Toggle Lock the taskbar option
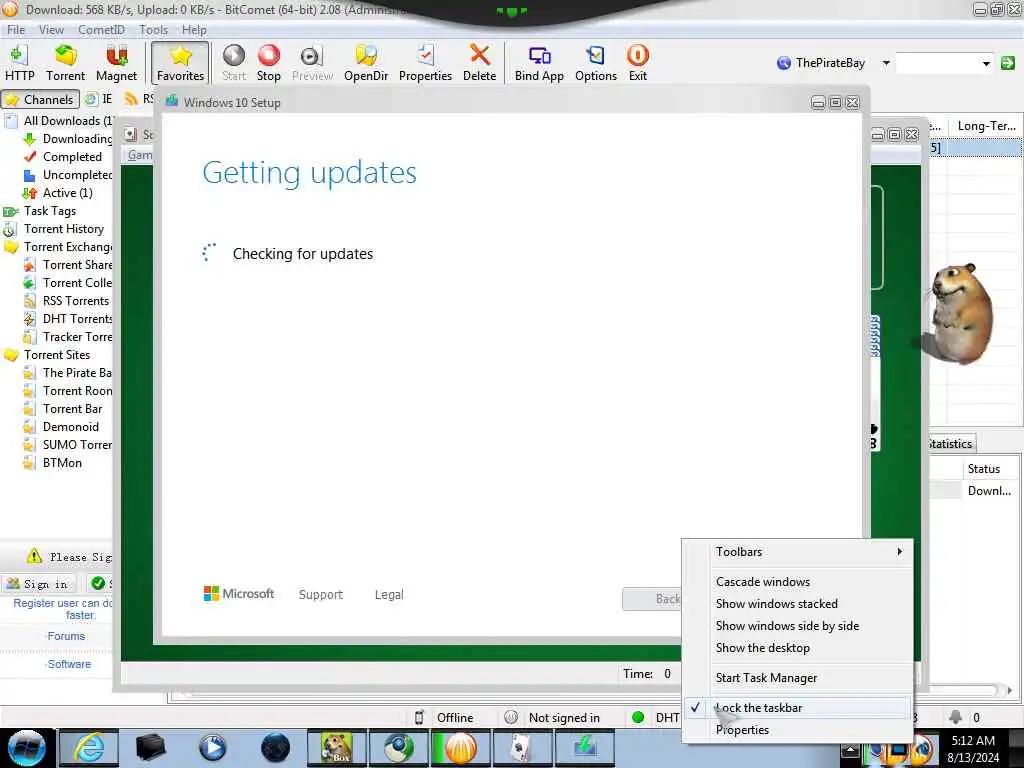The width and height of the screenshot is (1024, 768). click(797, 707)
